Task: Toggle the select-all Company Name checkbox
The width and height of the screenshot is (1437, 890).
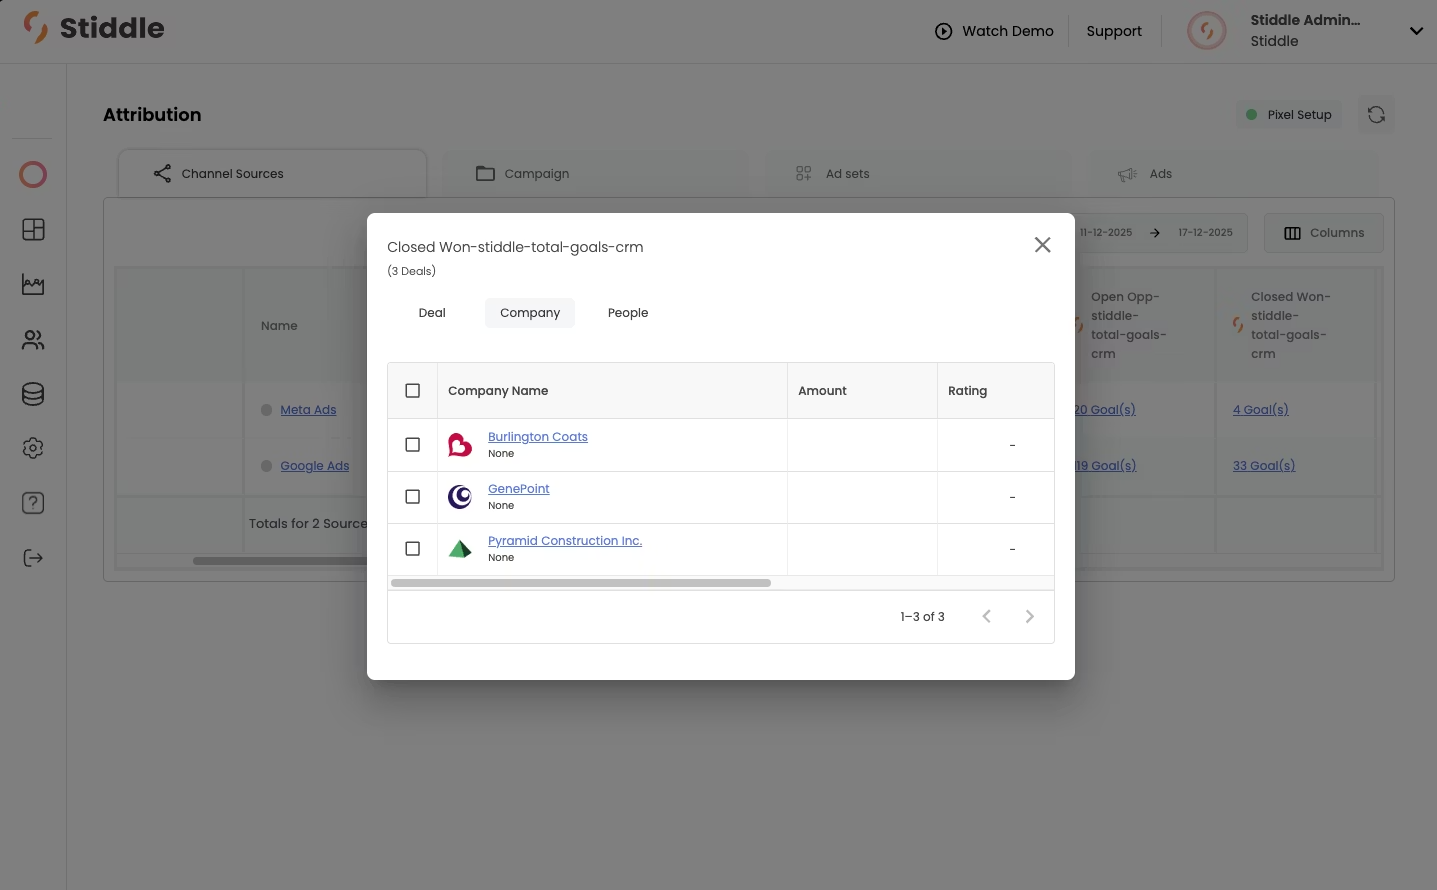Action: pyautogui.click(x=412, y=391)
